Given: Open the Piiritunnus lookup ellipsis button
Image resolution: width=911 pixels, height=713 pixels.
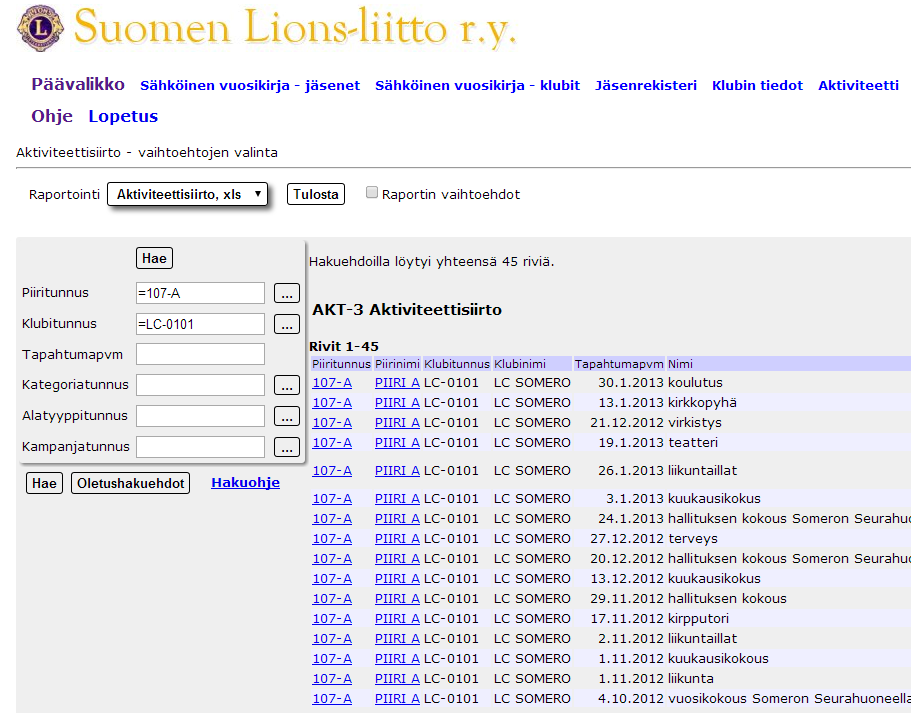Looking at the screenshot, I should click(x=287, y=293).
